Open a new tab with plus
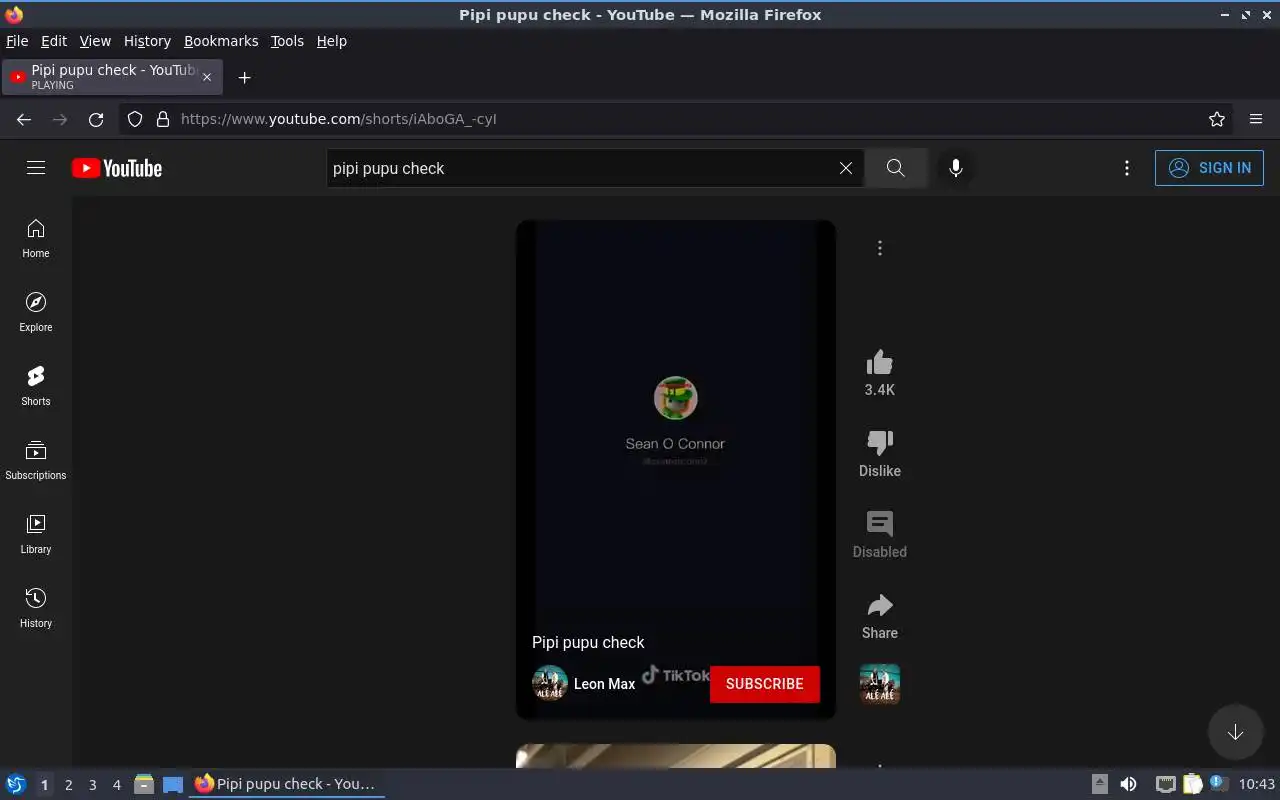This screenshot has width=1280, height=800. (x=244, y=77)
